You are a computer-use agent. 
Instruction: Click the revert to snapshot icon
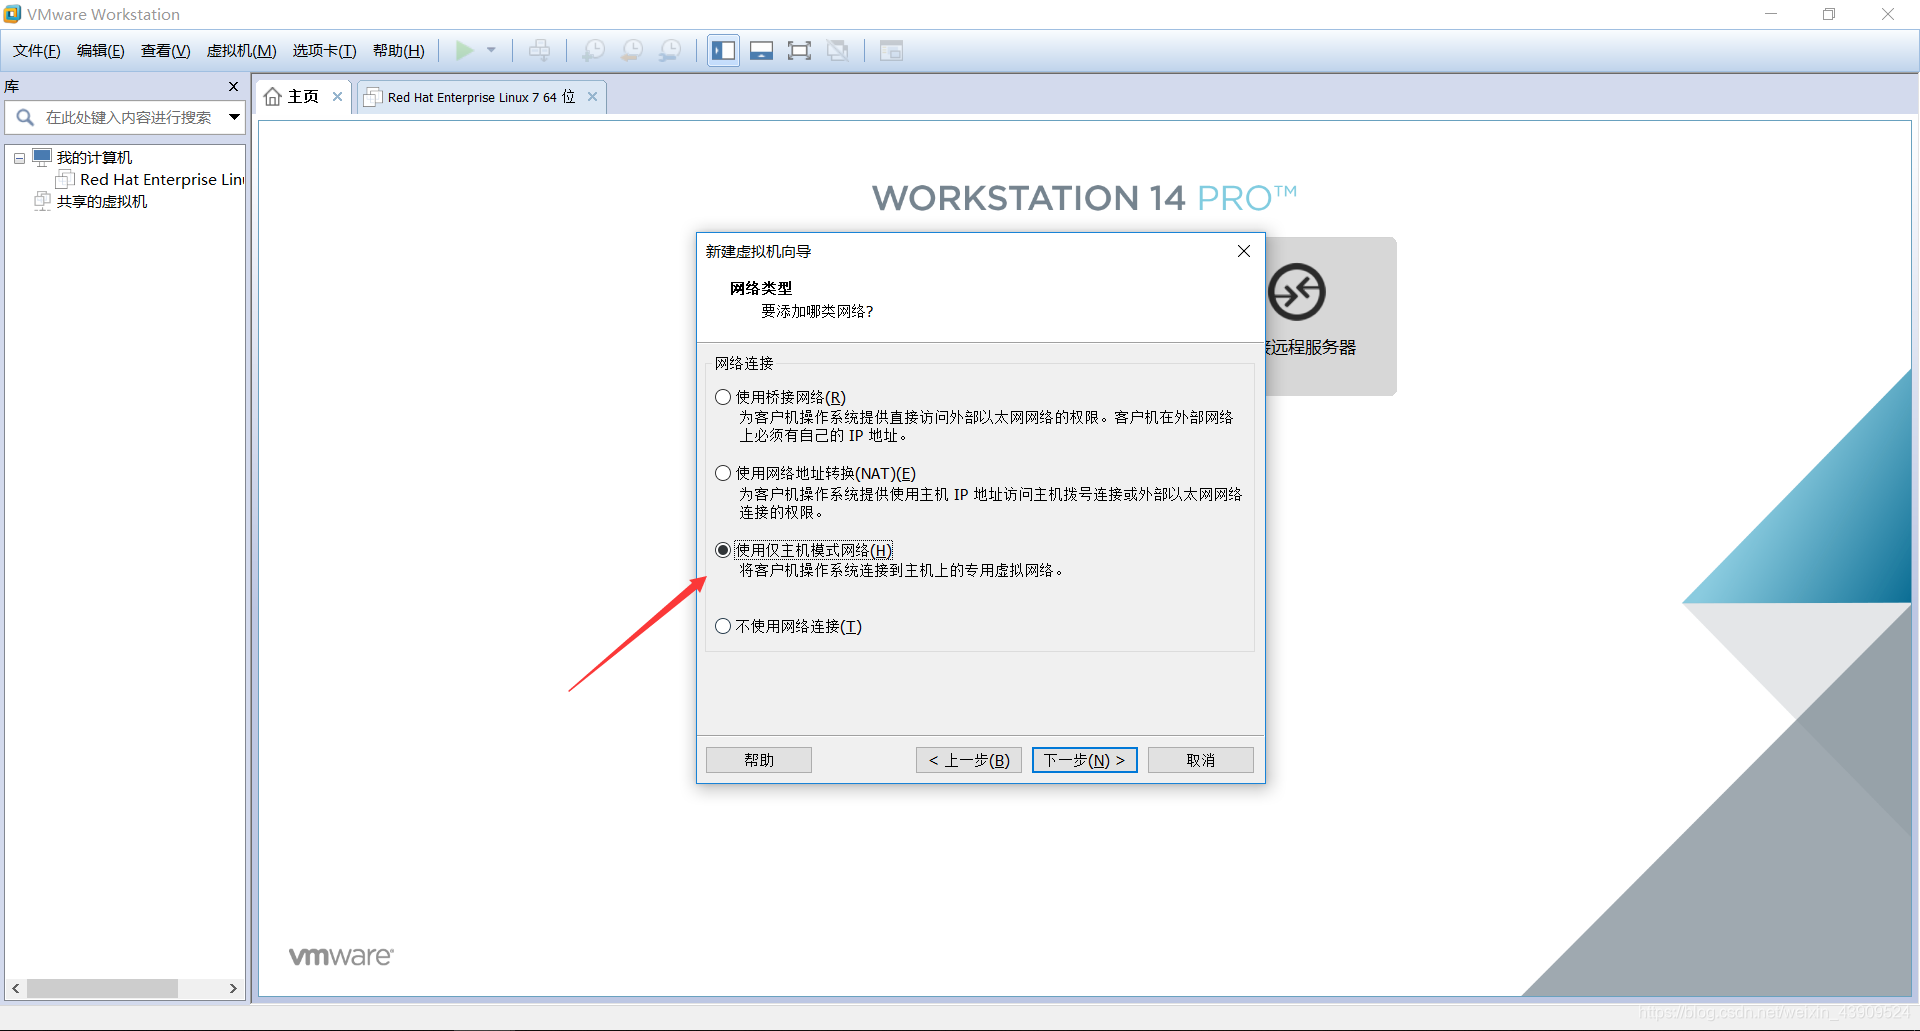(632, 50)
